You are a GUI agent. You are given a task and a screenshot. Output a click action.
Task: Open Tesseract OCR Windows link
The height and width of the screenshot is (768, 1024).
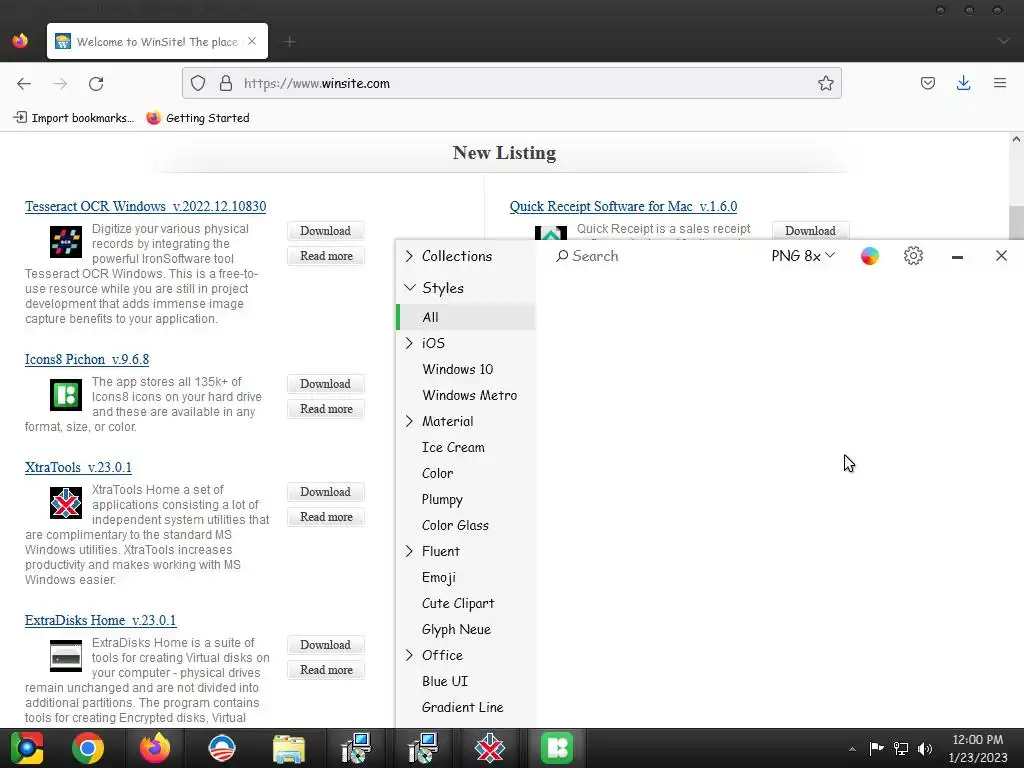(x=146, y=206)
